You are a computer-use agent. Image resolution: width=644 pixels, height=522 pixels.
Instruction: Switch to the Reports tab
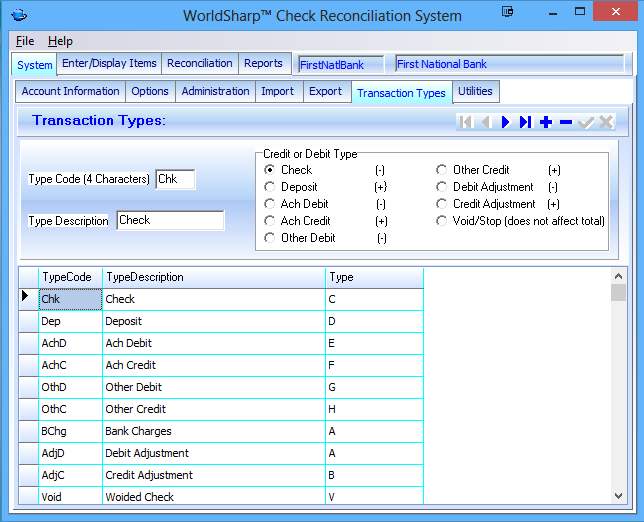pyautogui.click(x=263, y=63)
